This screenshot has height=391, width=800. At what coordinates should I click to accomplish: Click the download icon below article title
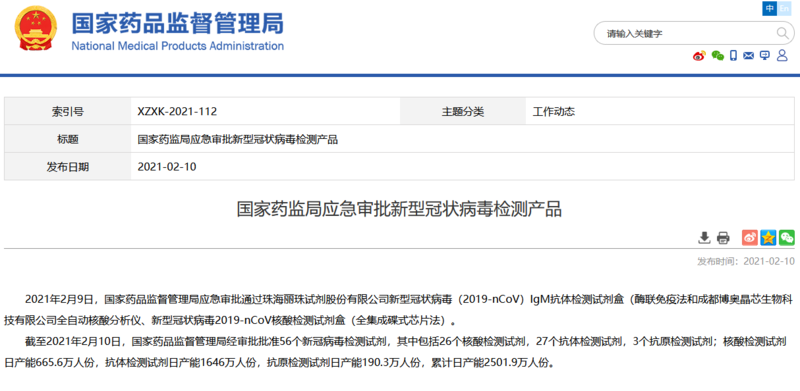coord(704,237)
